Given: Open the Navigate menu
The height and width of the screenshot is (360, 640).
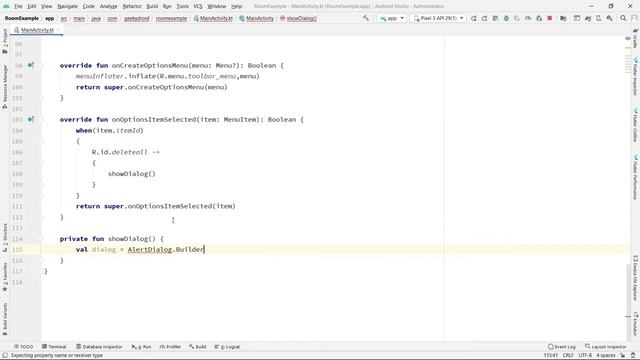Looking at the screenshot, I should [x=67, y=6].
